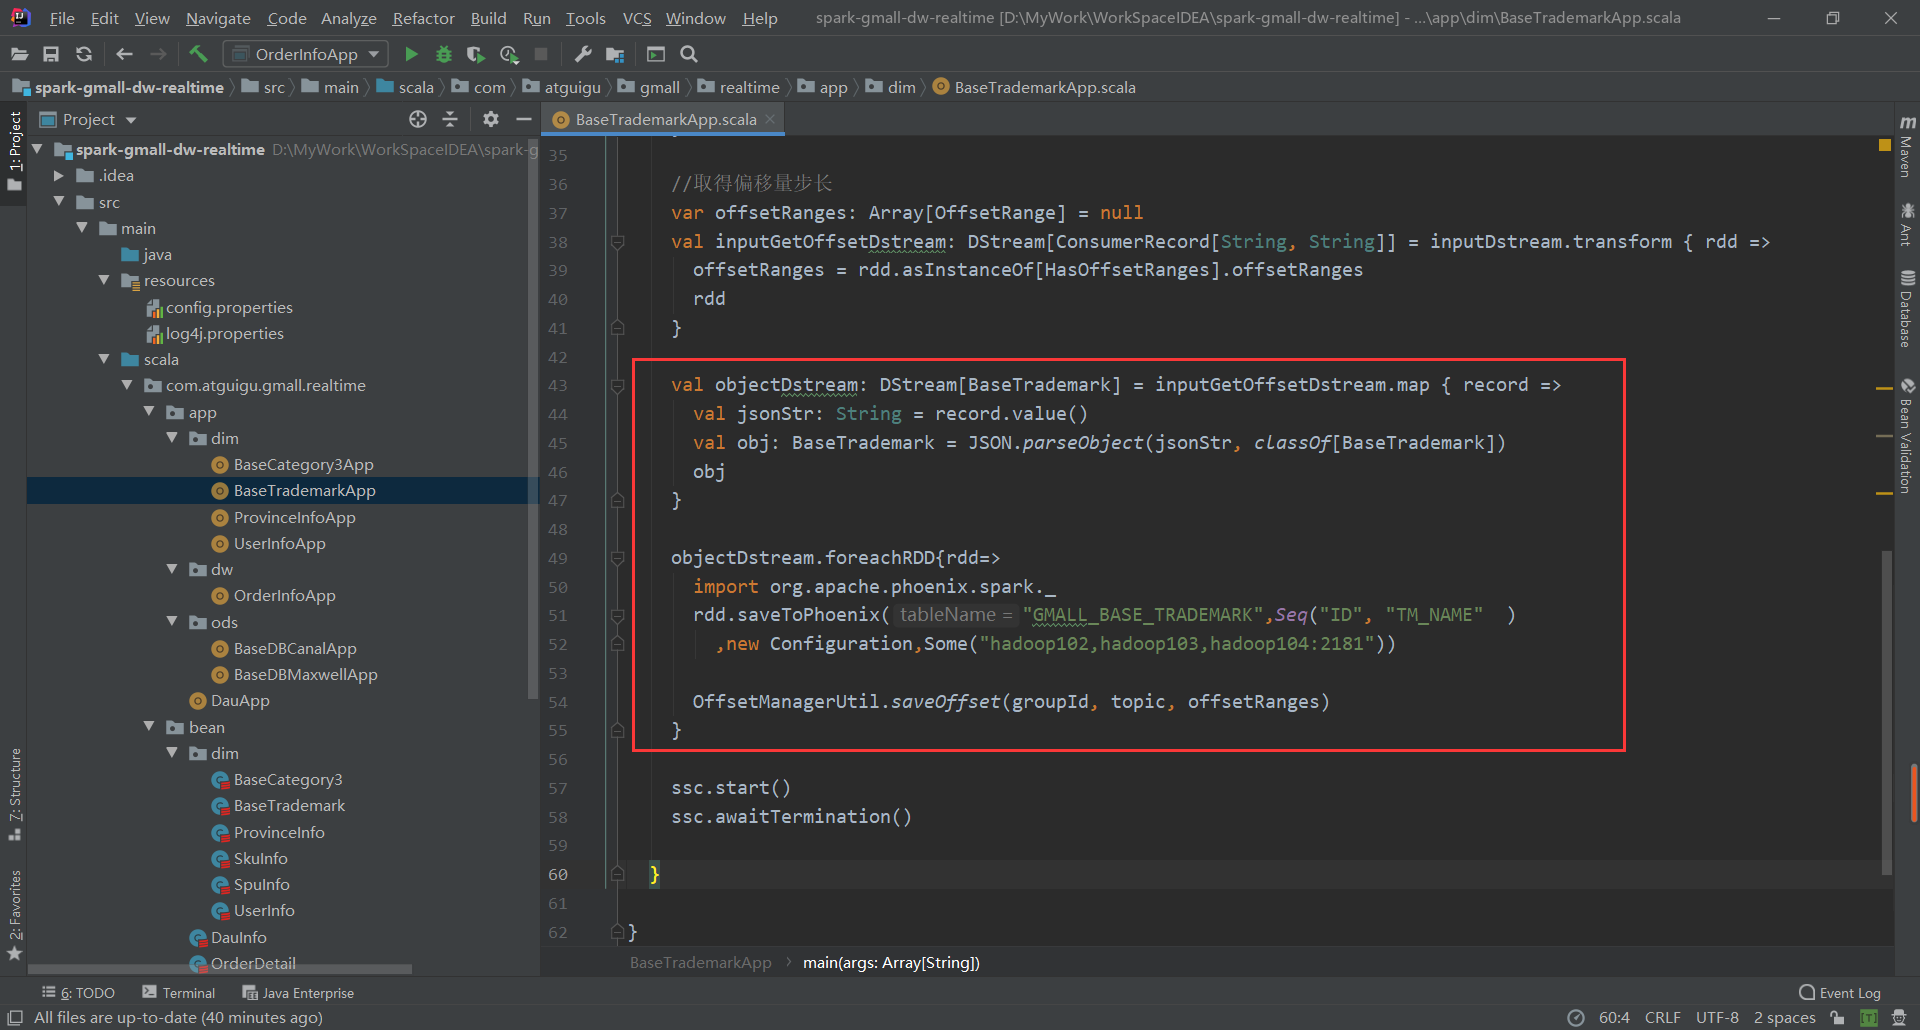Open the File menu
The width and height of the screenshot is (1920, 1030).
[x=62, y=18]
